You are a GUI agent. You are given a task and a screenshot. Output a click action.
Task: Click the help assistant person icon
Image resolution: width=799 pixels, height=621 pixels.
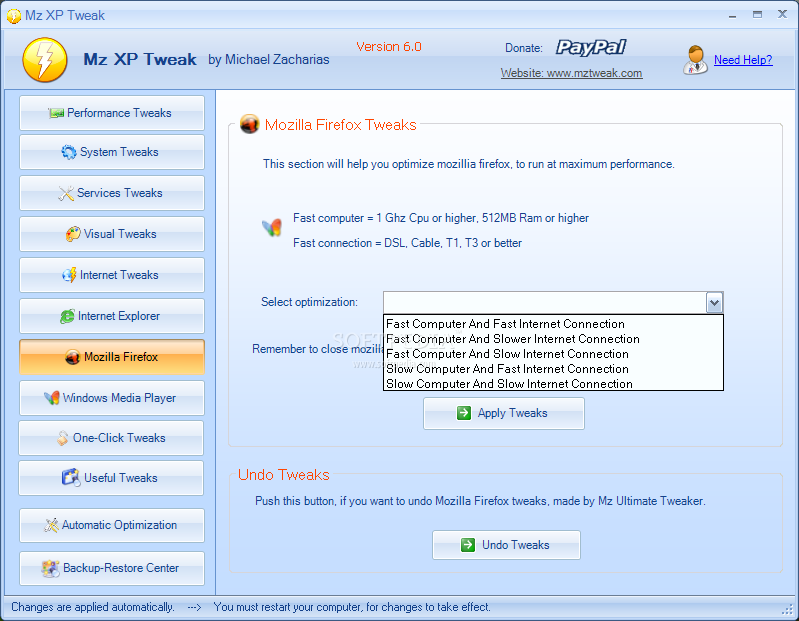click(x=695, y=60)
